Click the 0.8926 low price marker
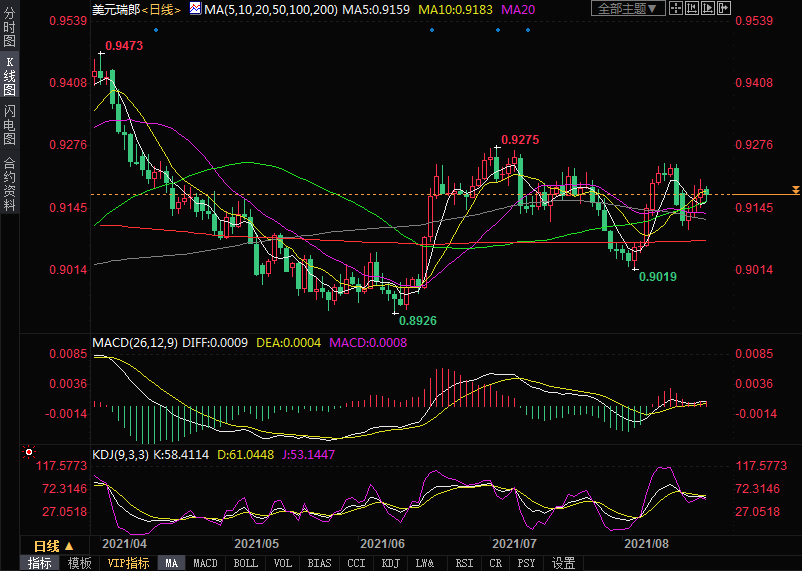 tap(417, 320)
